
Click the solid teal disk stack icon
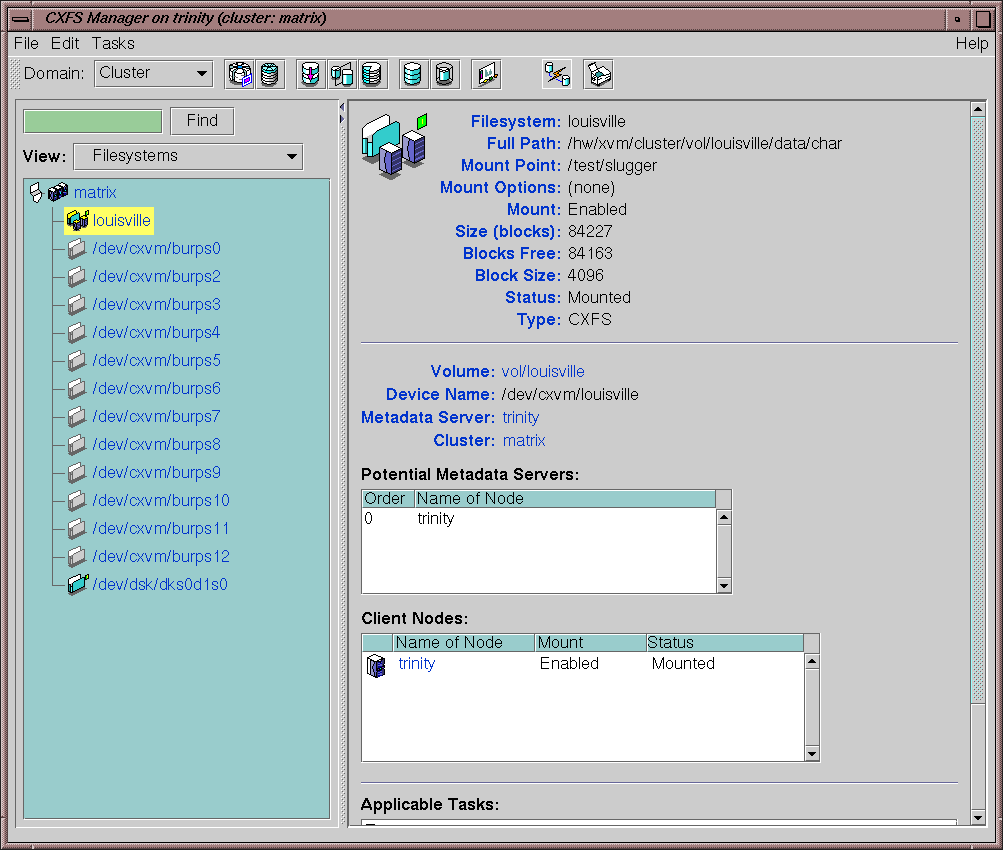pos(413,74)
